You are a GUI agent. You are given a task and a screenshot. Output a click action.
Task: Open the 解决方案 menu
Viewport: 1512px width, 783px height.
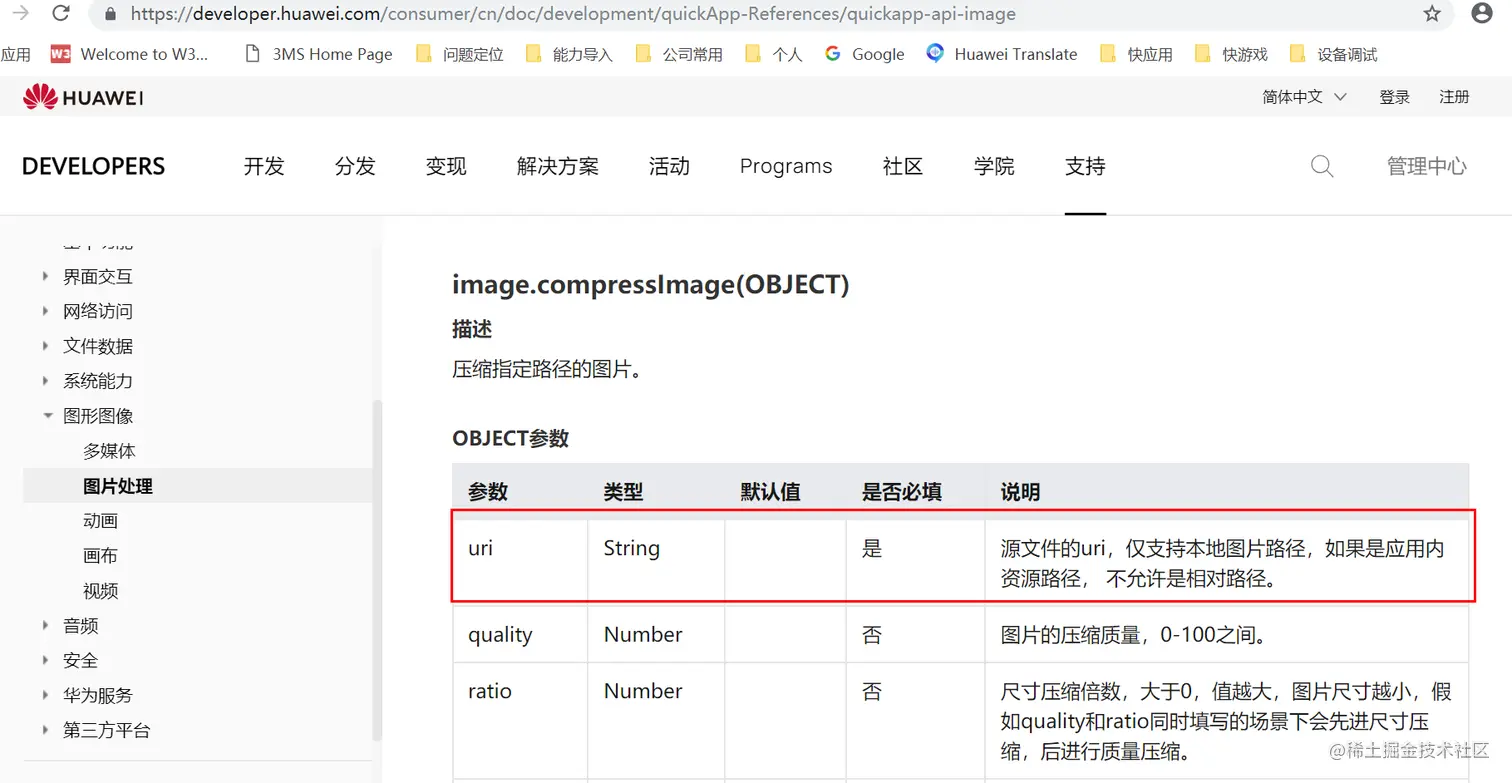tap(558, 166)
